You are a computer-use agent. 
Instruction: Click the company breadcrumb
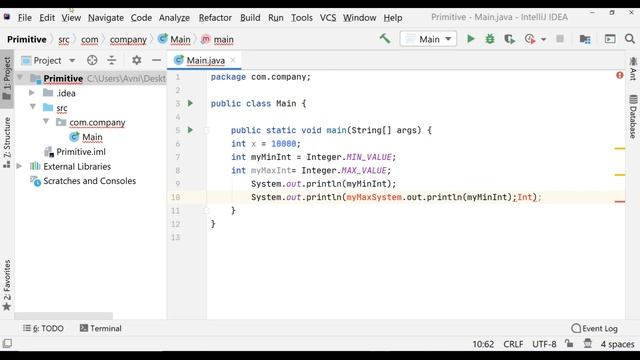coord(128,40)
